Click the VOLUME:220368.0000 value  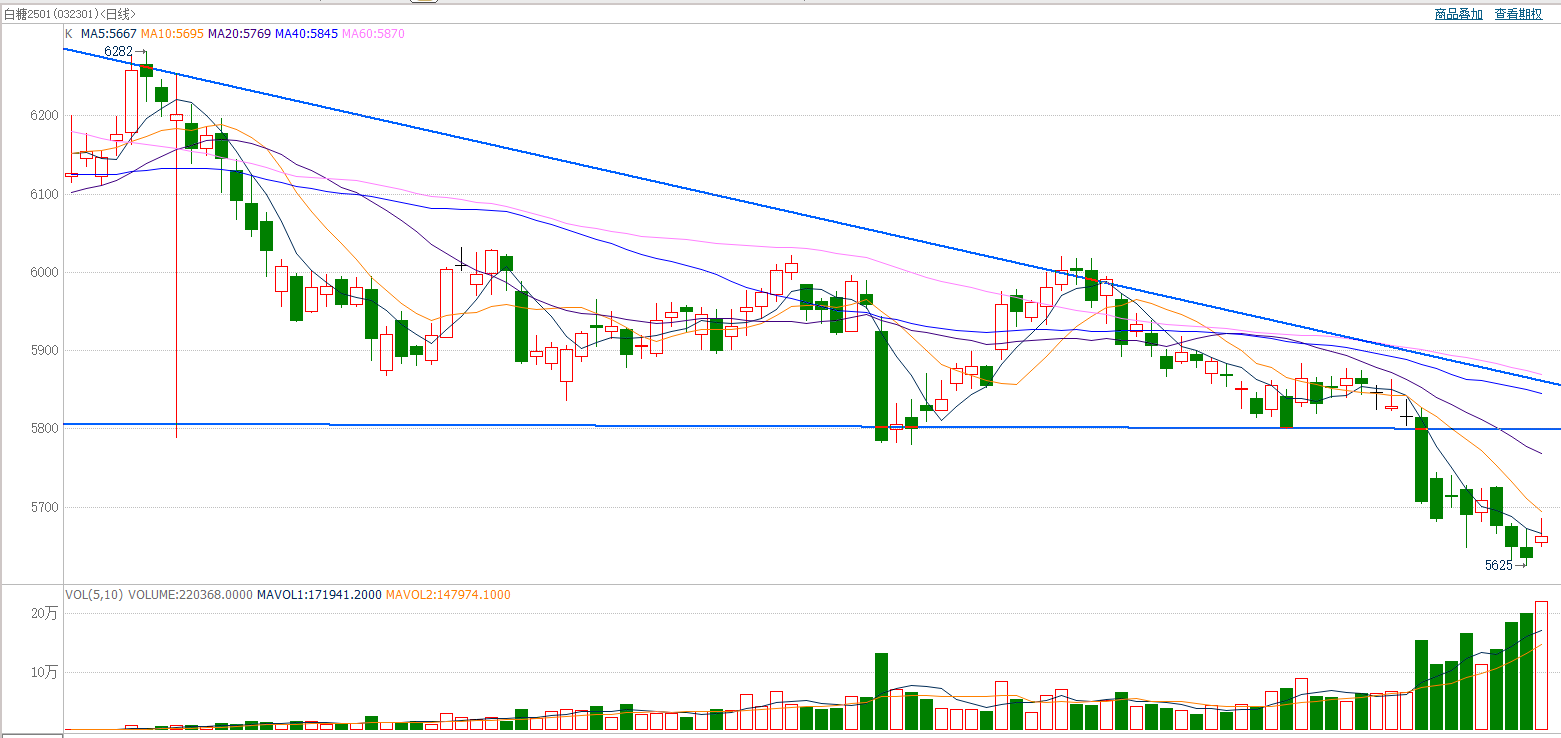click(190, 595)
